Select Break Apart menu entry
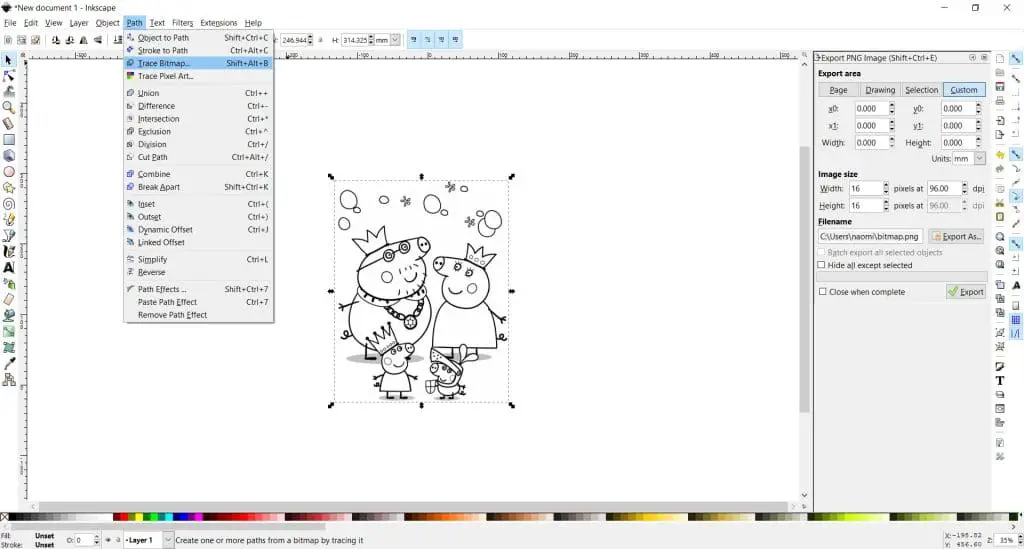The height and width of the screenshot is (549, 1024). (198, 187)
